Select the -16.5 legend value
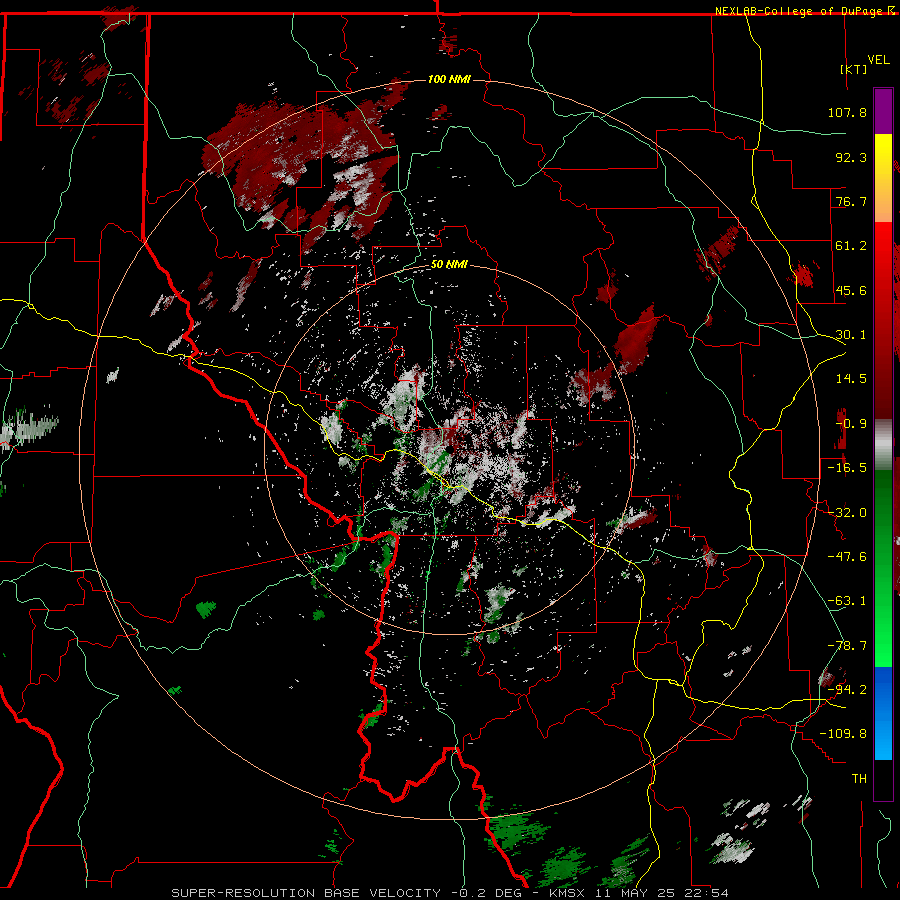Viewport: 900px width, 900px height. tap(847, 468)
